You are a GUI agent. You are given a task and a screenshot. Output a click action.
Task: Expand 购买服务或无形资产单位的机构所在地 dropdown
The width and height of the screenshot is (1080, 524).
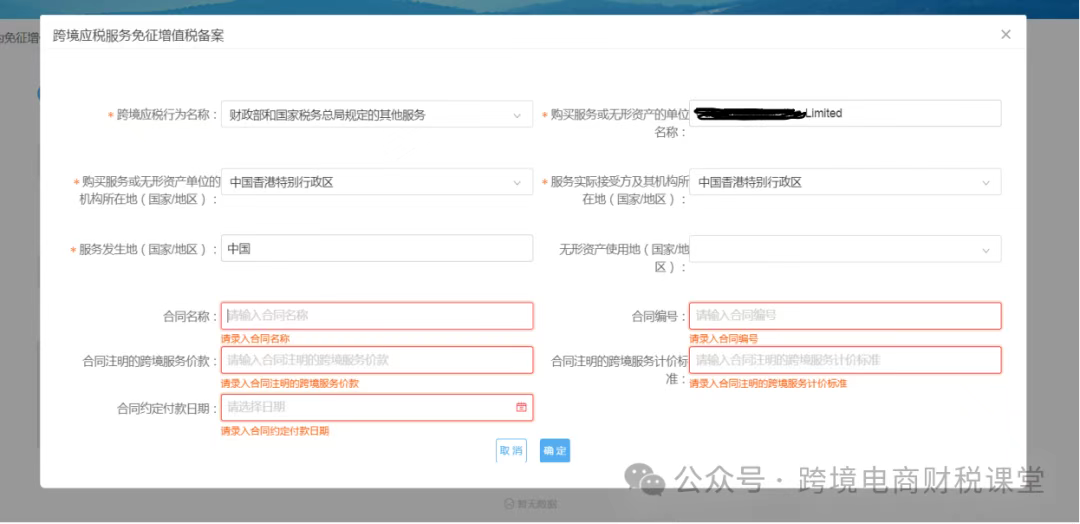(377, 182)
